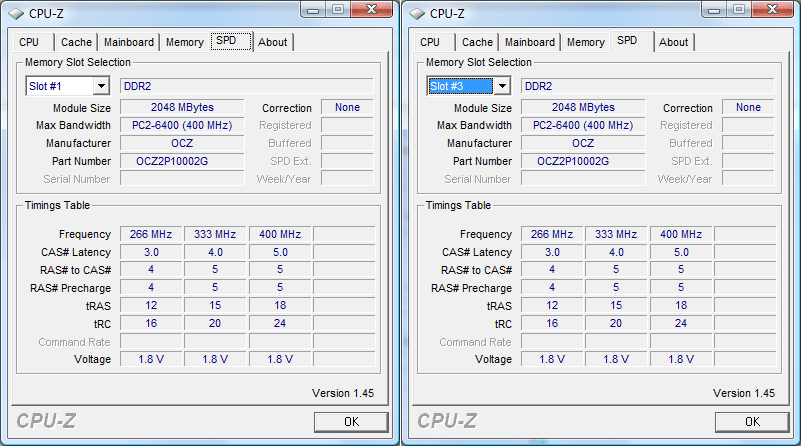Click 400 MHz frequency cell in Slot #1 window
The height and width of the screenshot is (448, 804).
click(280, 234)
